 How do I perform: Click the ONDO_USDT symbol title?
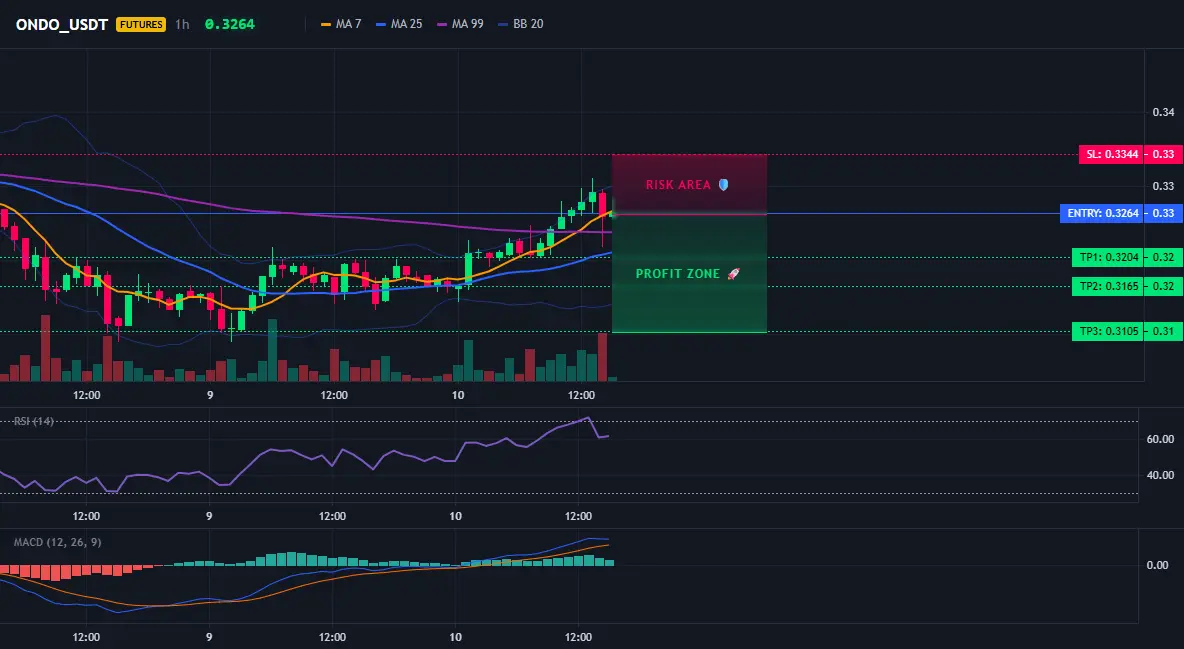pos(62,24)
